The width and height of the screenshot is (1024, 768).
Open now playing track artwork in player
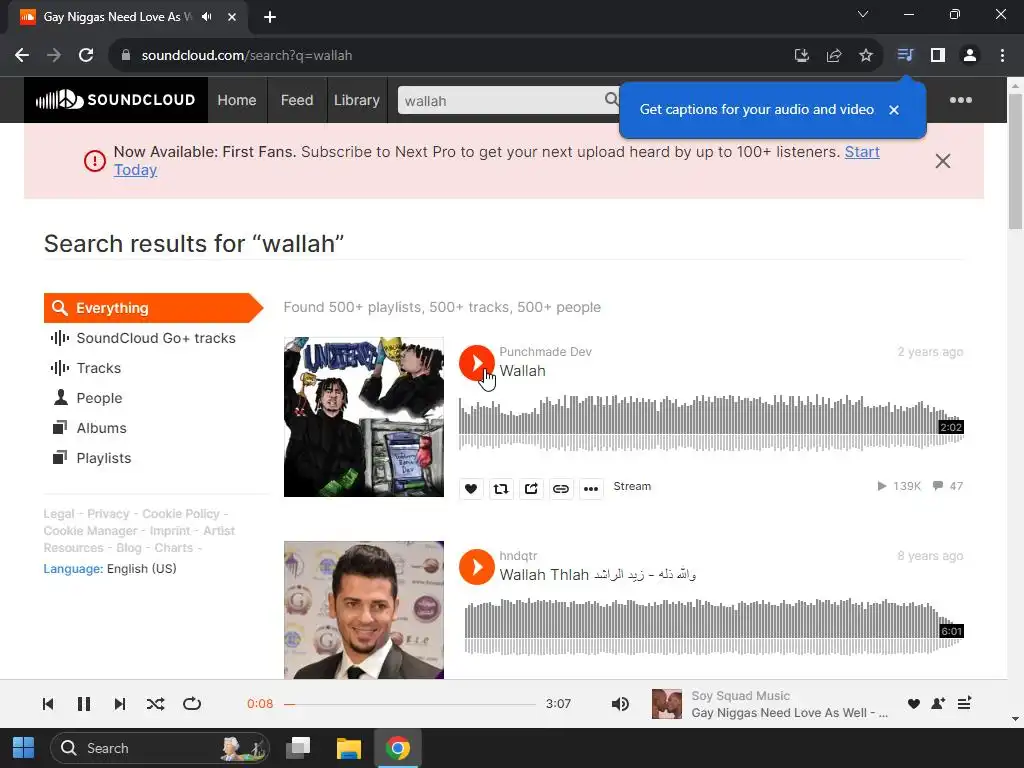667,704
